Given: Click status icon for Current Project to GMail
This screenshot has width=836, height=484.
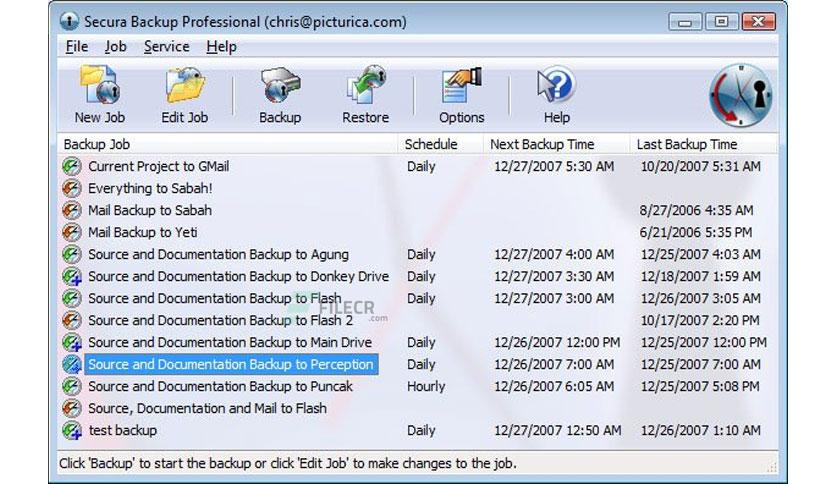Looking at the screenshot, I should (71, 166).
